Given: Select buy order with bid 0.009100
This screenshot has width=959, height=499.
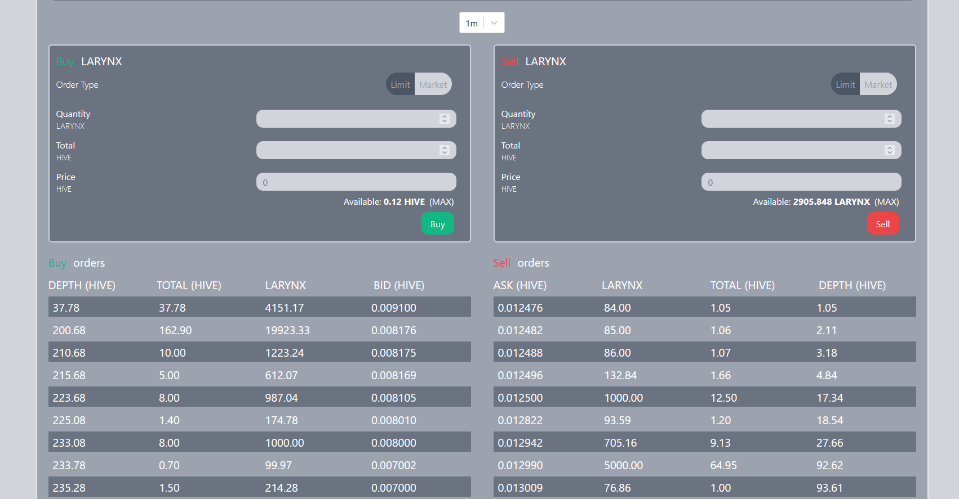Looking at the screenshot, I should pyautogui.click(x=259, y=308).
